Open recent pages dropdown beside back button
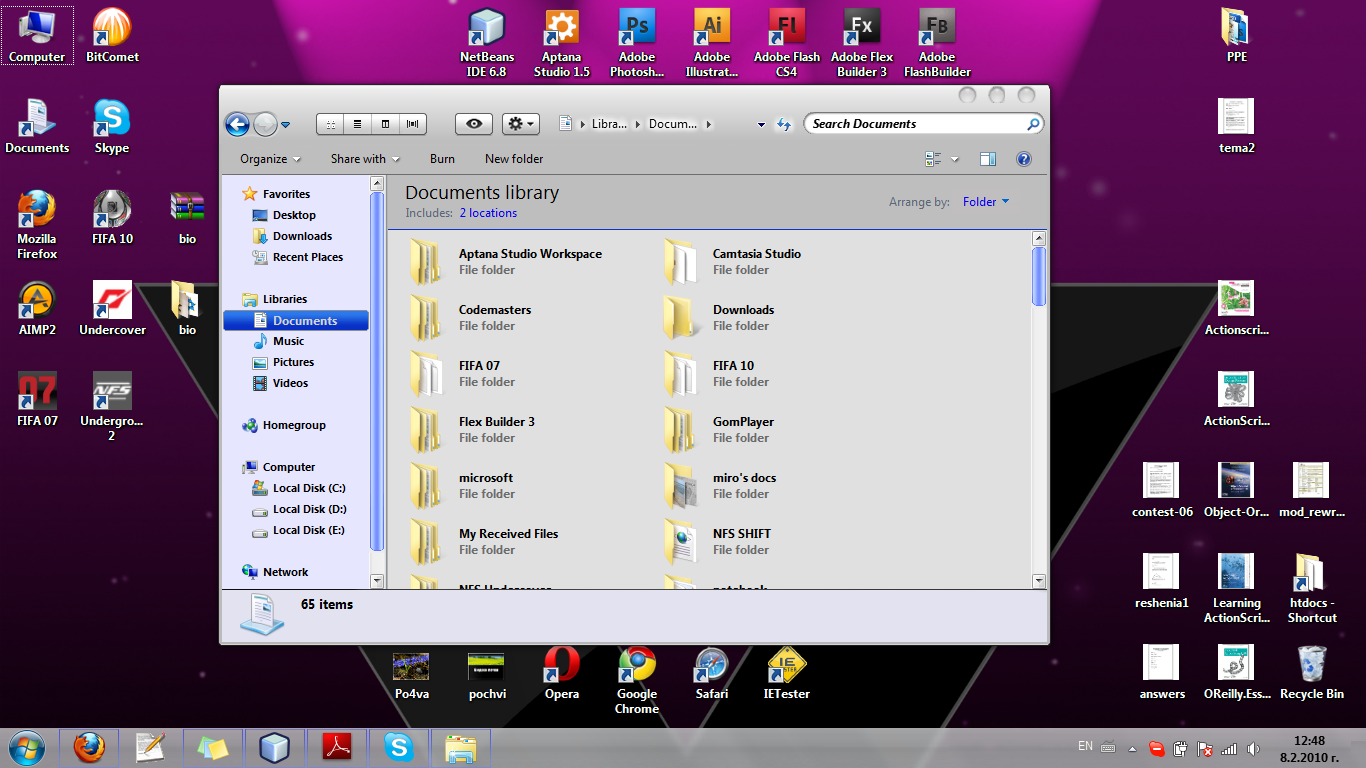The image size is (1366, 768). point(286,125)
